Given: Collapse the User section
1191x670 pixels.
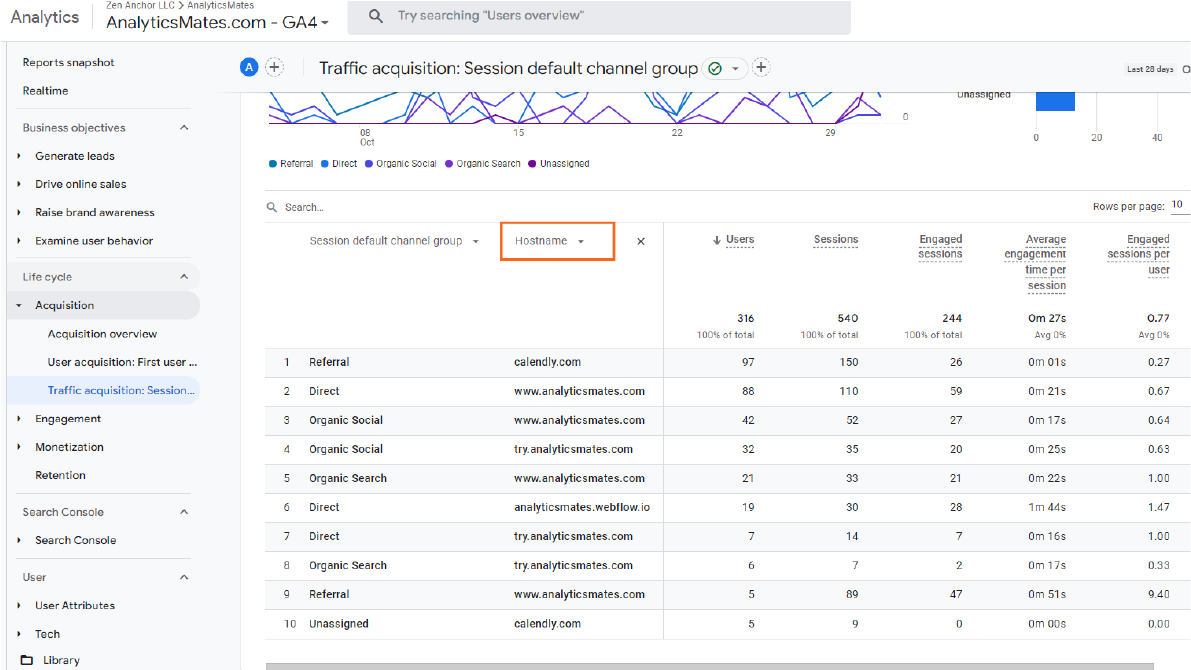Looking at the screenshot, I should pos(184,577).
